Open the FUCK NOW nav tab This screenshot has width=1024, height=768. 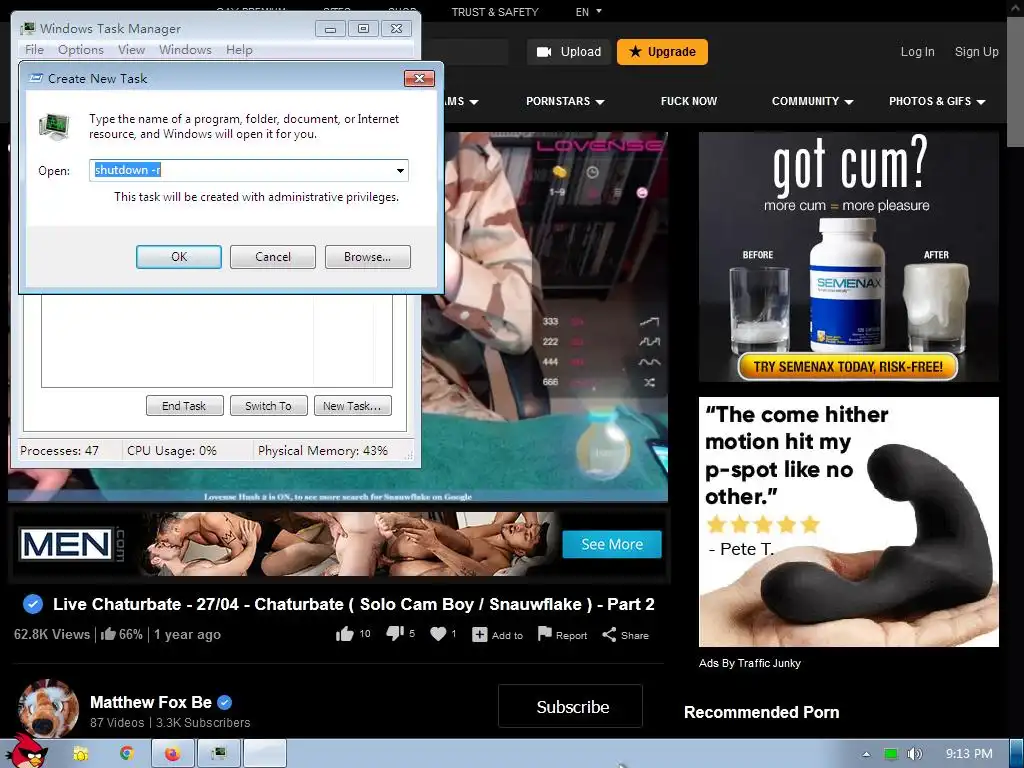[x=689, y=101]
